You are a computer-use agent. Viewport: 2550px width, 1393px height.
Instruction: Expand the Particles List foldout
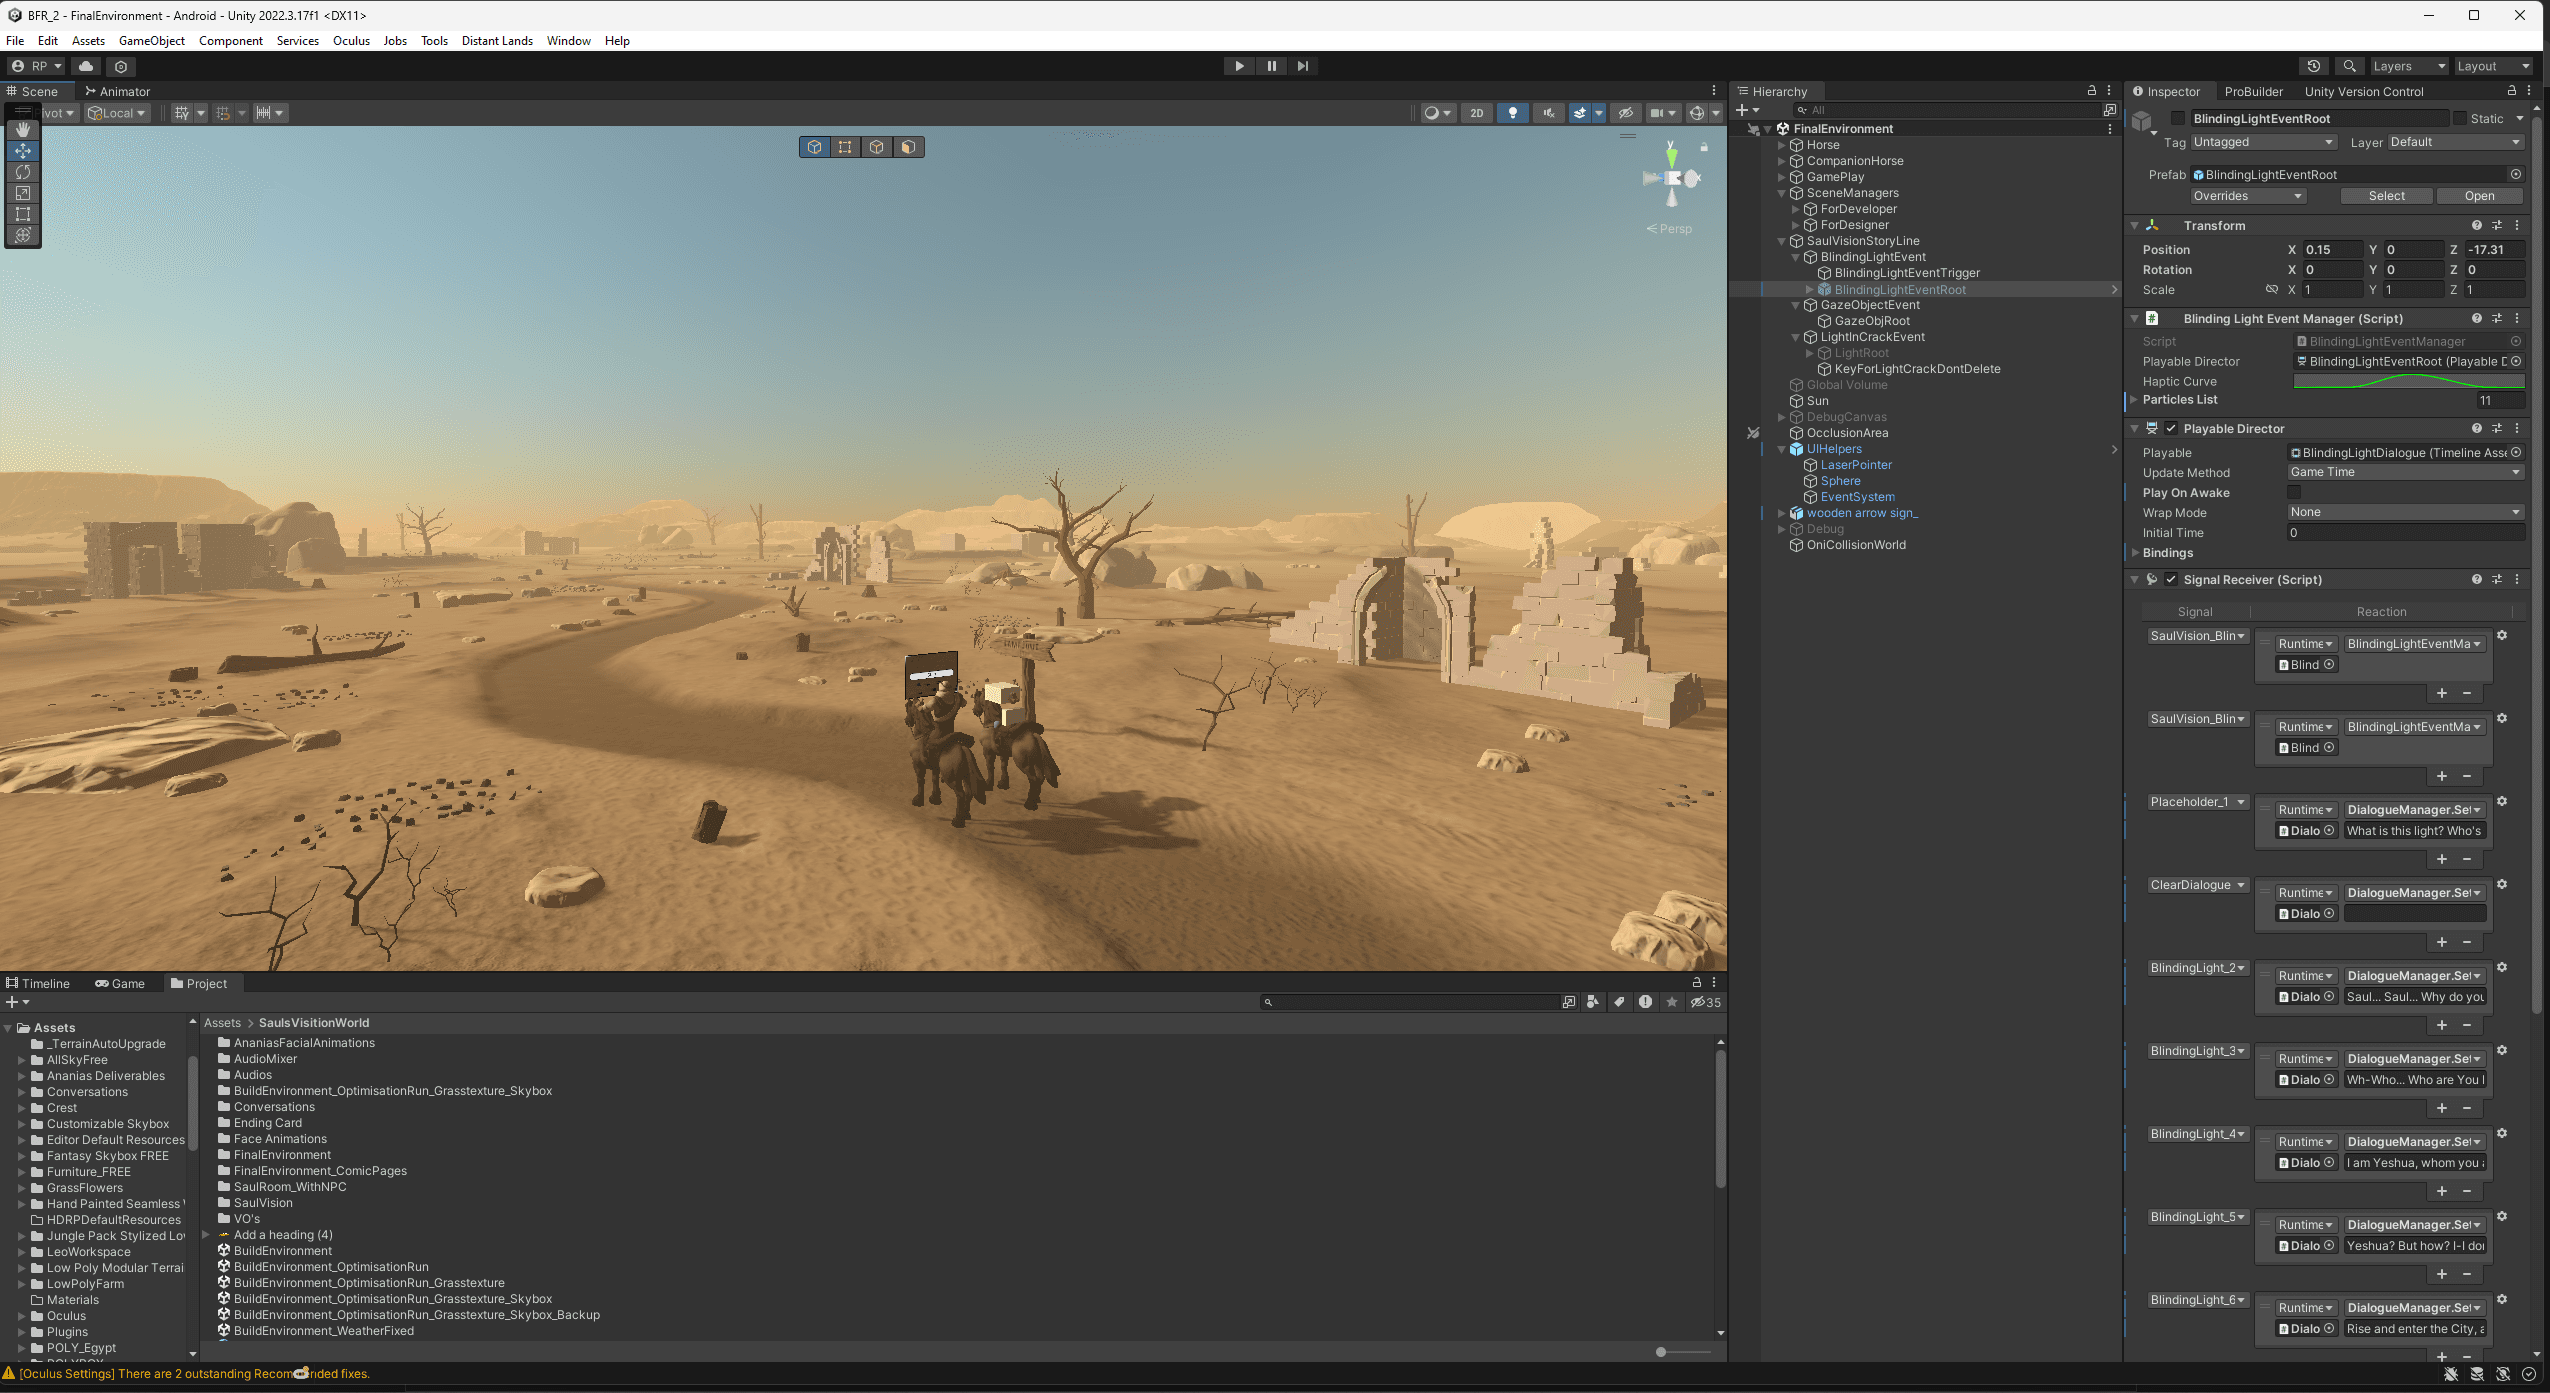2134,400
